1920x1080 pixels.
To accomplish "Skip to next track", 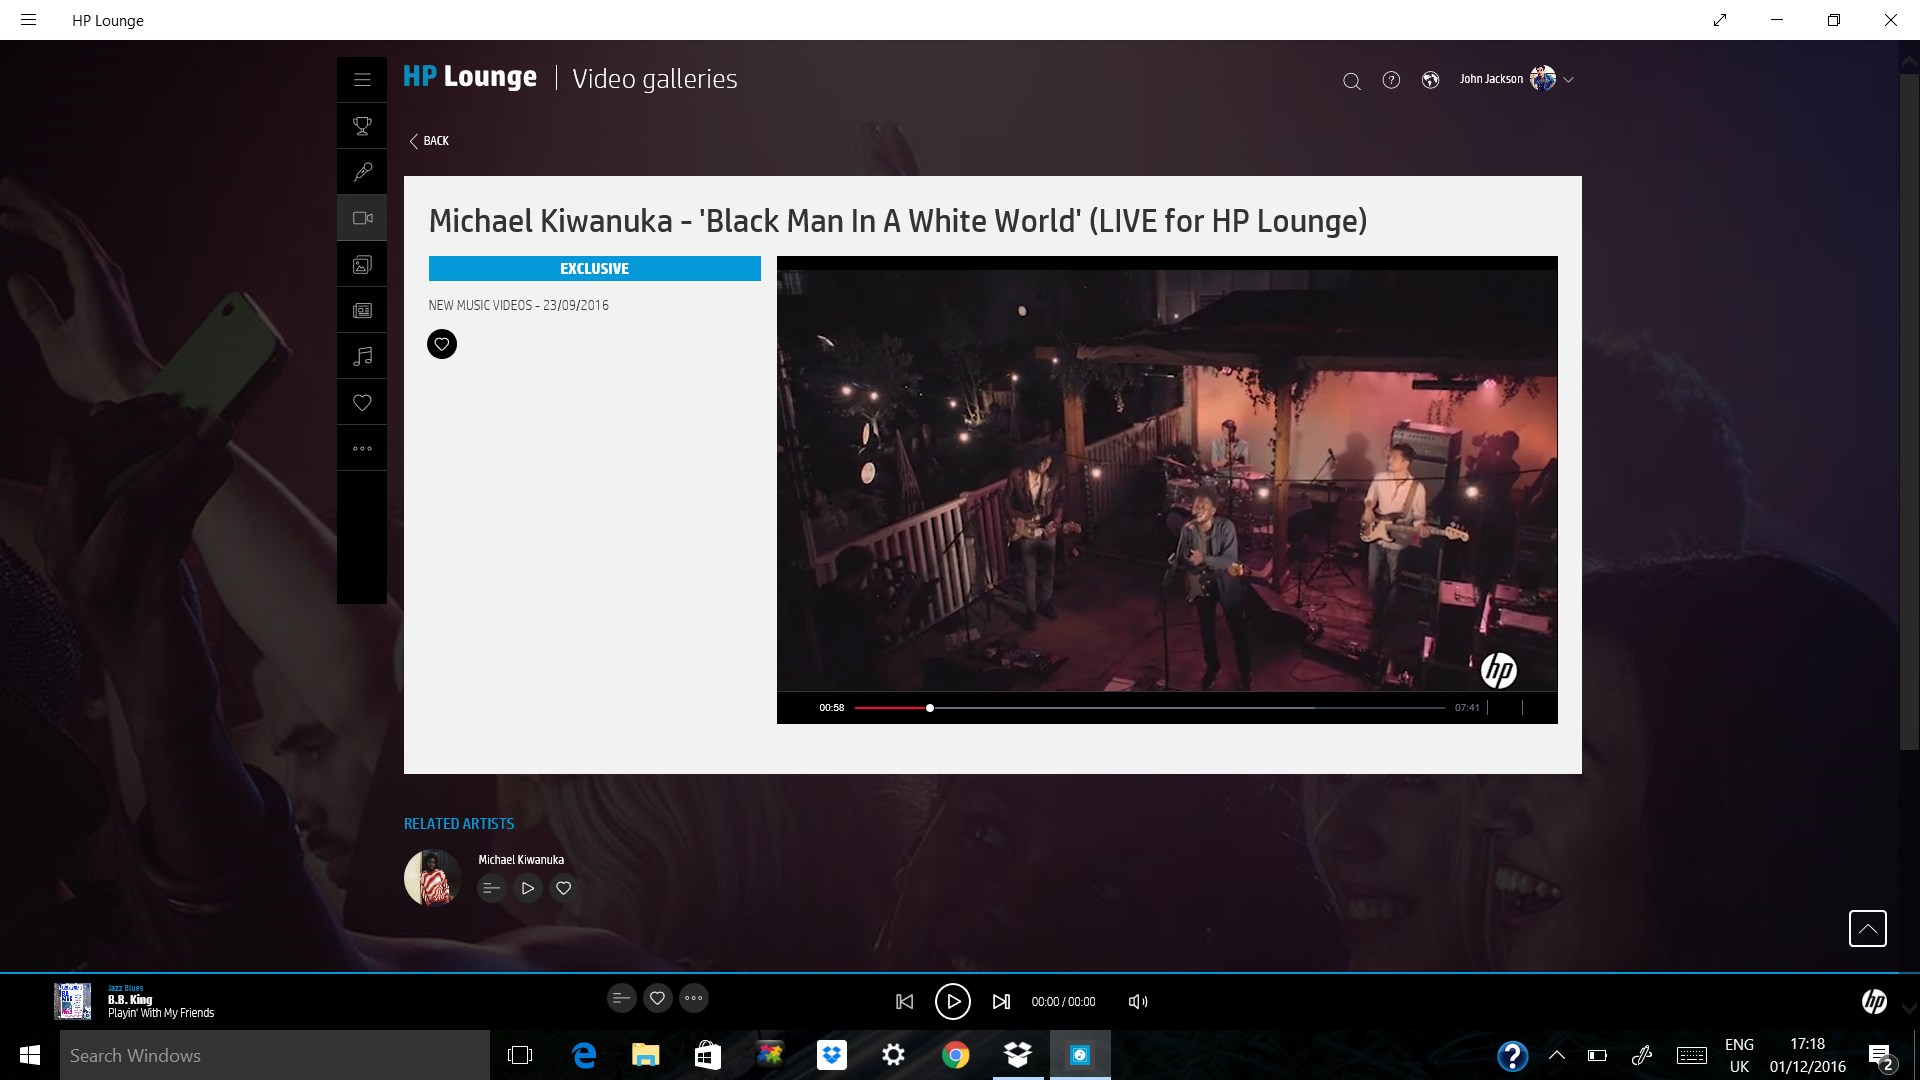I will tap(1000, 1002).
